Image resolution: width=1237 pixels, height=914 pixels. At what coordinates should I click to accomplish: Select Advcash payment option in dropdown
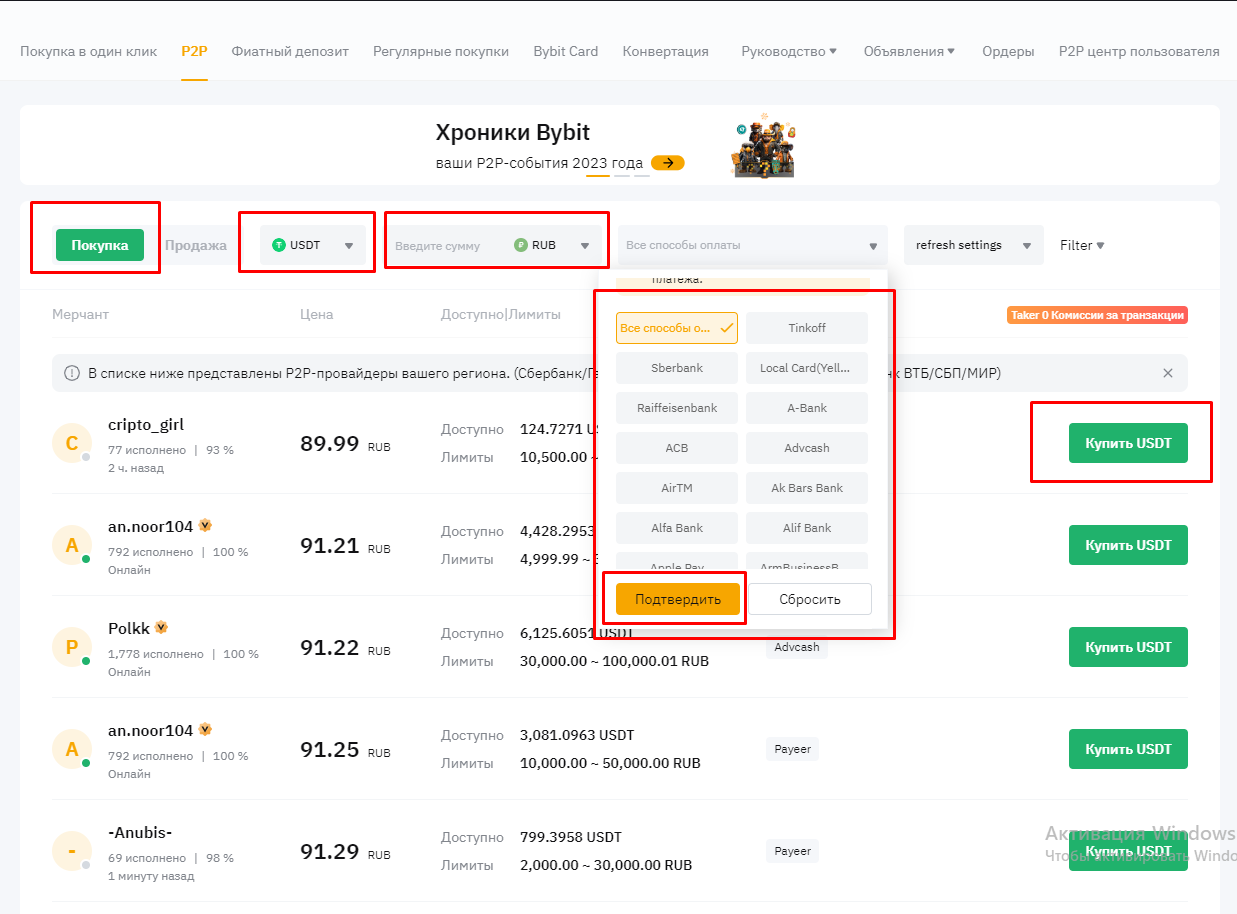click(807, 448)
